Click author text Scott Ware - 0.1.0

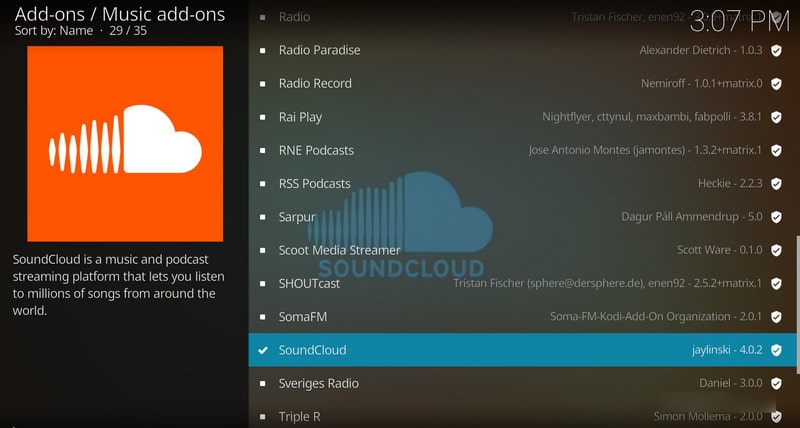pos(720,250)
